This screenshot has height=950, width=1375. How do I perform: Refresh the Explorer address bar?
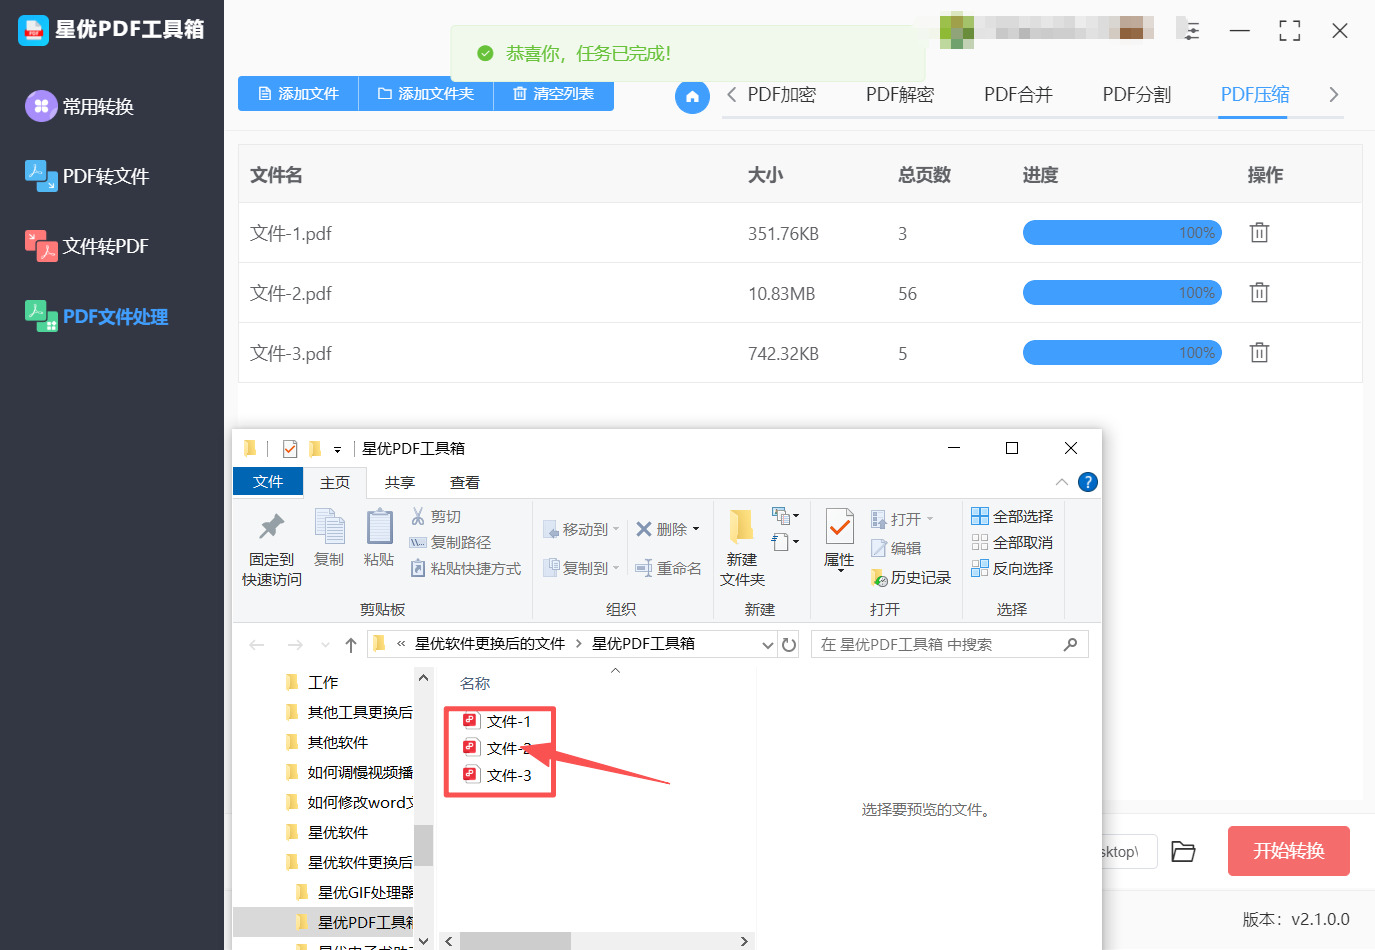click(789, 645)
